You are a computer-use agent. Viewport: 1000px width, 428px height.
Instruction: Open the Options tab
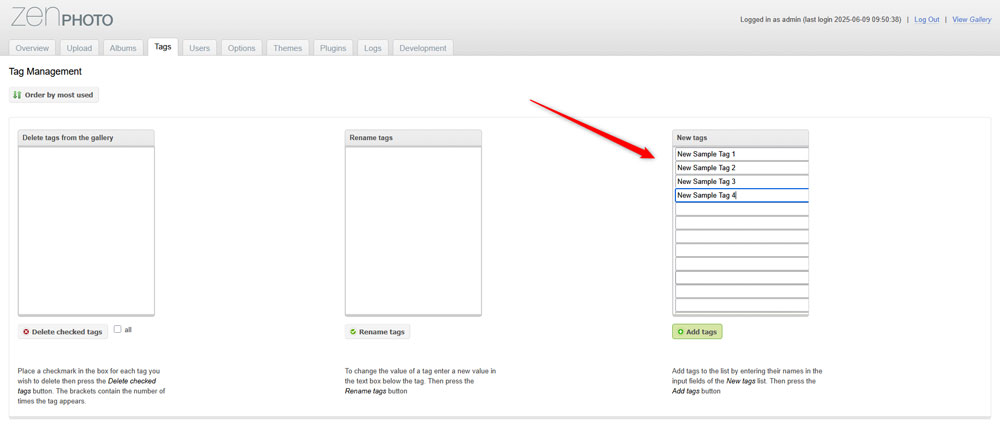[x=242, y=48]
